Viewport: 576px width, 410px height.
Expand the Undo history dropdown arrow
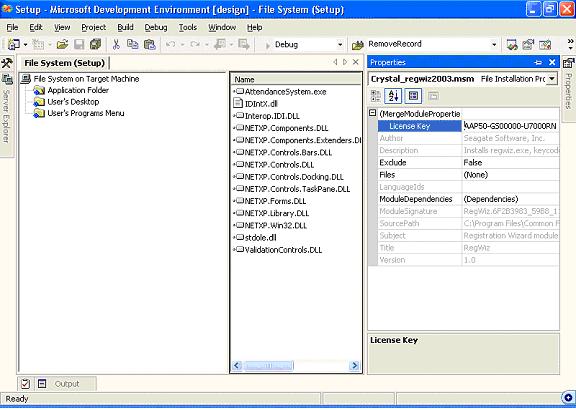coord(182,45)
